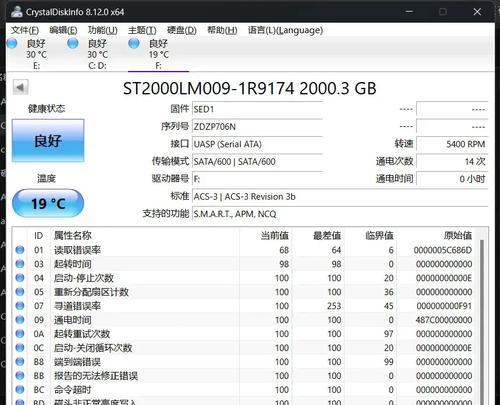500x405 pixels.
Task: Click status icon of row B8 端到端错误
Action: [x=20, y=362]
